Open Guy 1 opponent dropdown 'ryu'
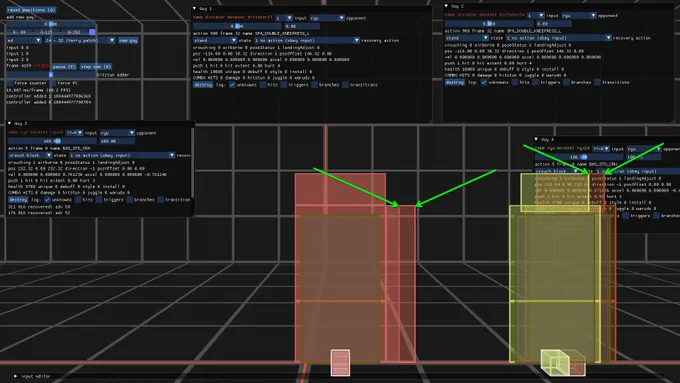The image size is (680, 383). [x=327, y=18]
